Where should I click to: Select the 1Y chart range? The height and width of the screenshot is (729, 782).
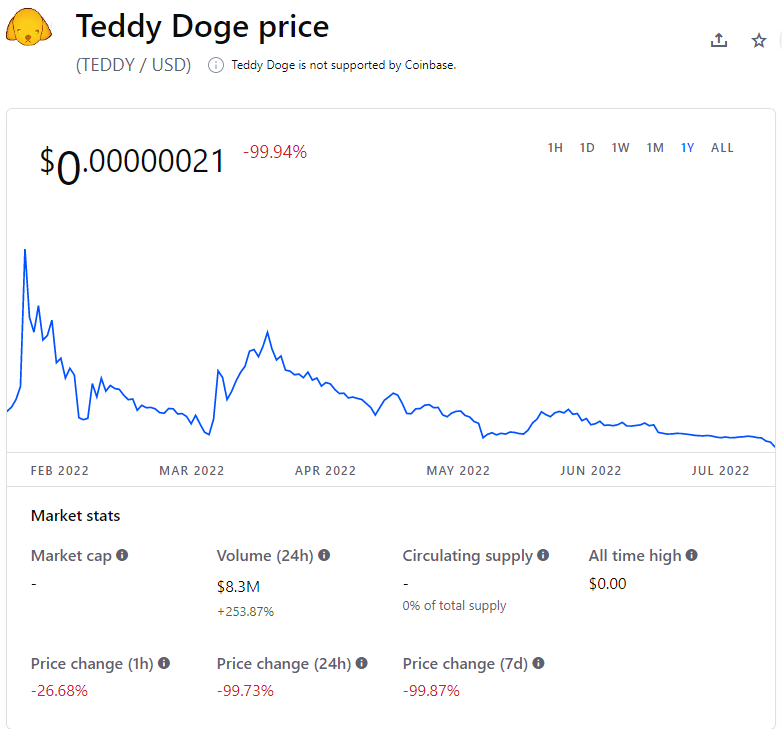pos(688,148)
